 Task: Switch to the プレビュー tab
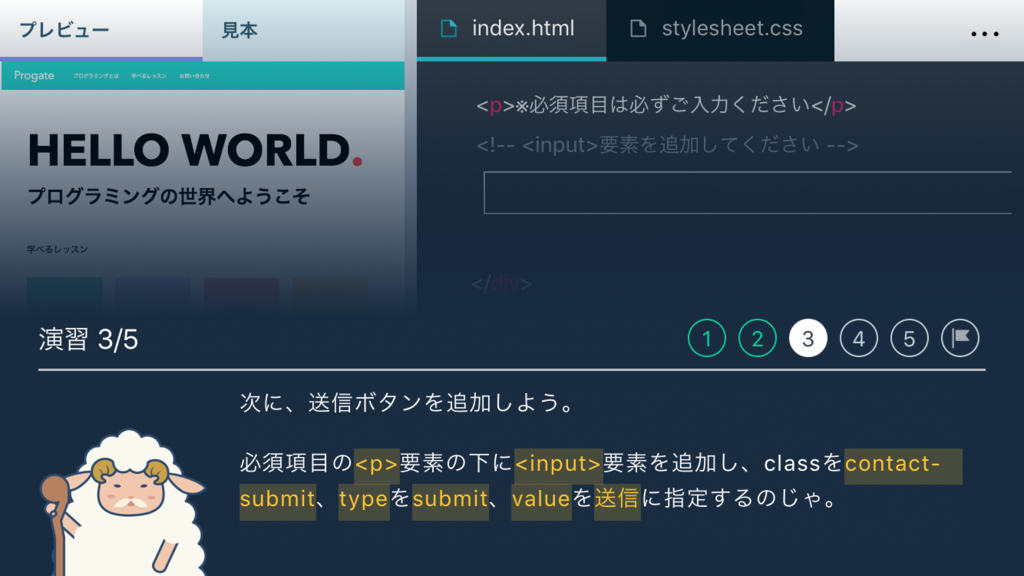click(101, 30)
